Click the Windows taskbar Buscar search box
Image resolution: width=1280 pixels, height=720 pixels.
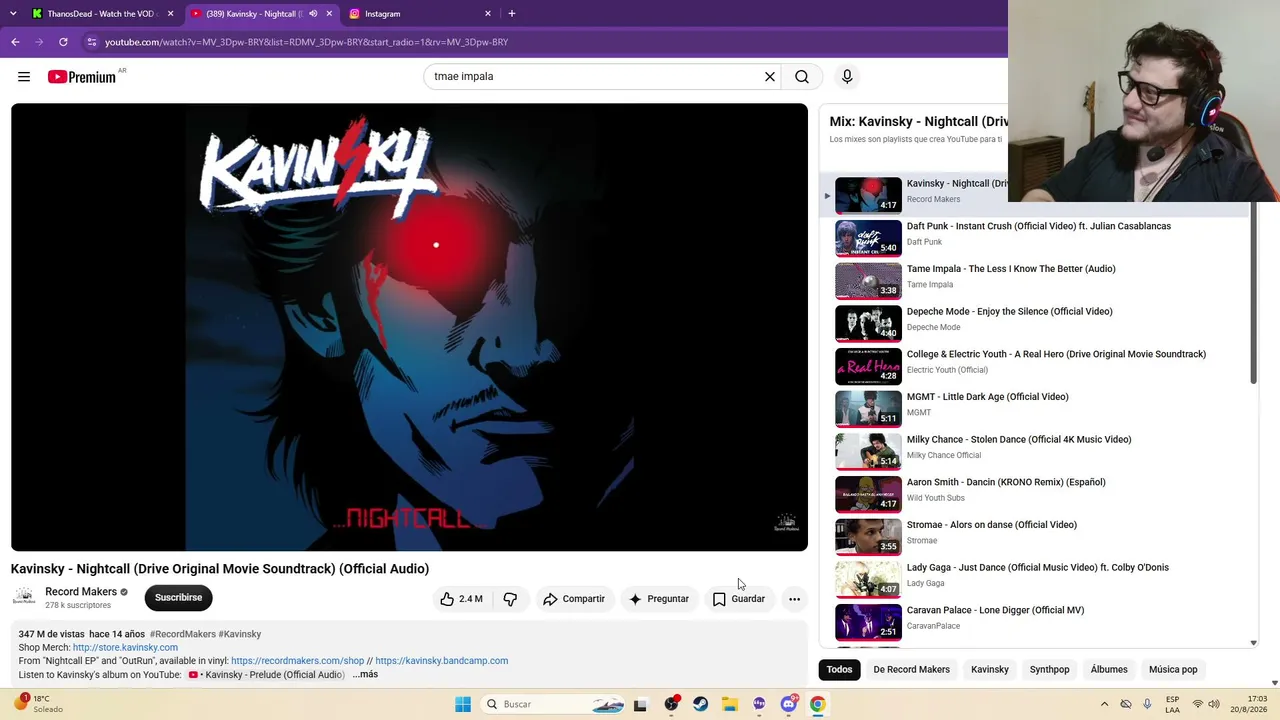coord(553,704)
